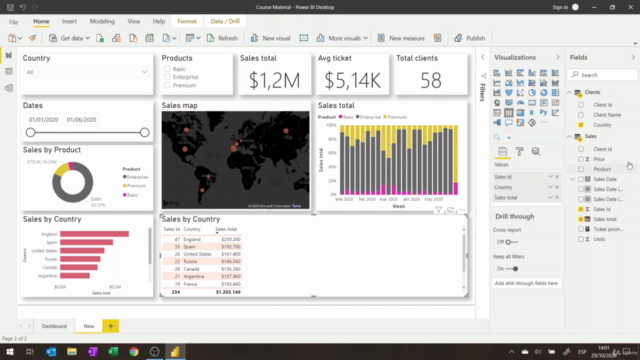Choose the Python visual icon
This screenshot has width=640, height=360.
click(544, 112)
